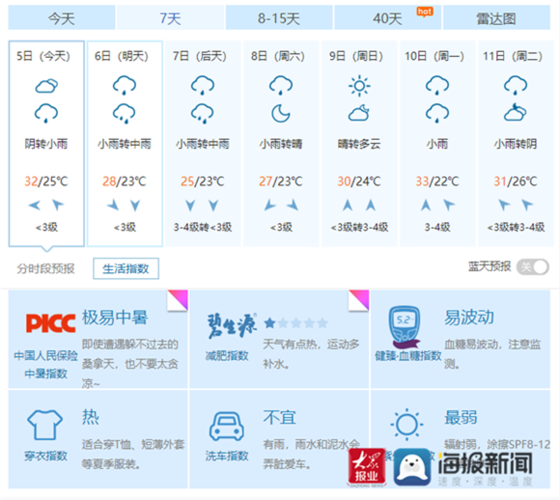Viewport: 560px width, 500px height.
Task: Click the 热 clothing heading
Action: click(x=90, y=418)
